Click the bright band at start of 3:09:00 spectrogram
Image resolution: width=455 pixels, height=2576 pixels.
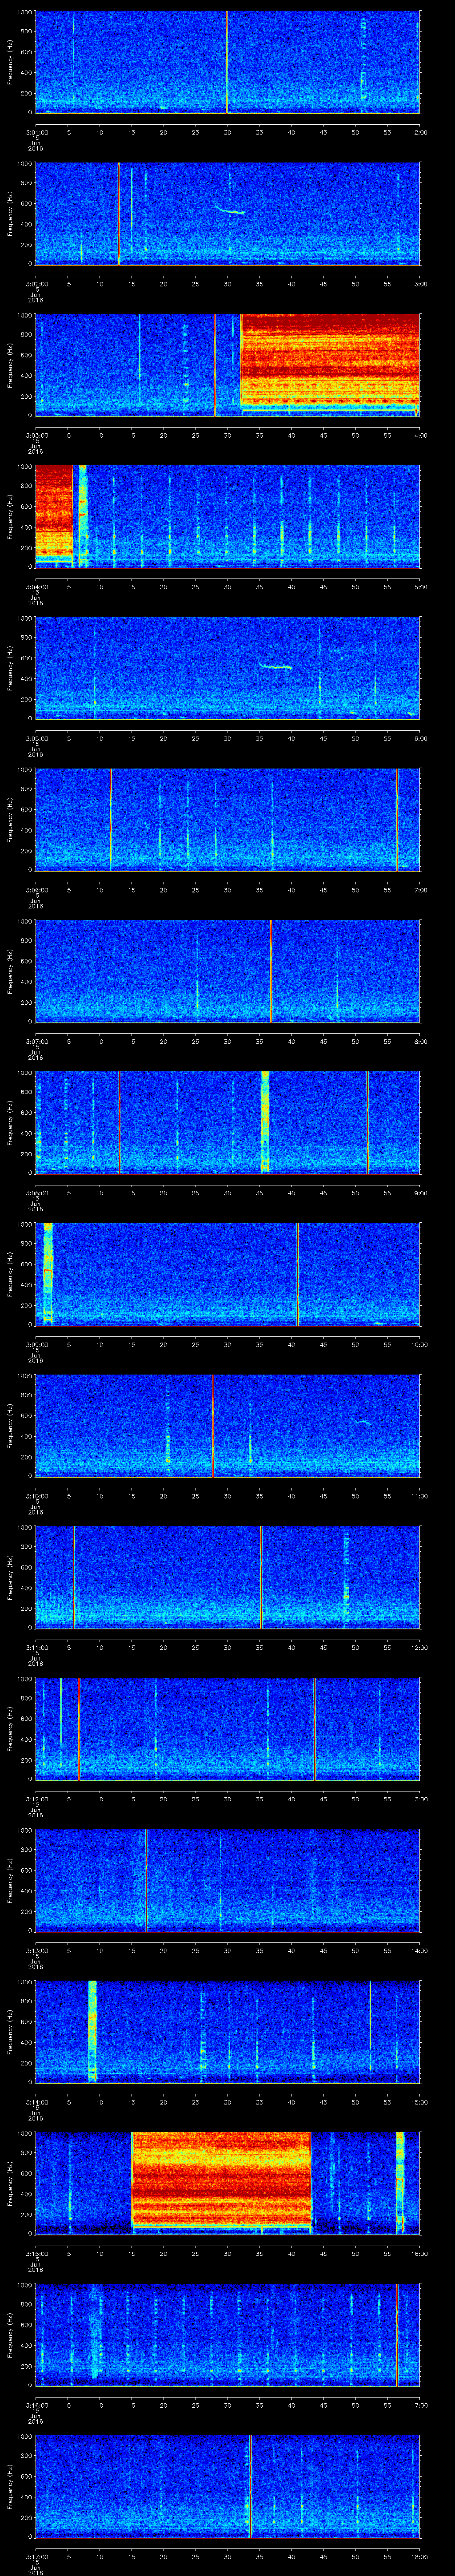[47, 1273]
